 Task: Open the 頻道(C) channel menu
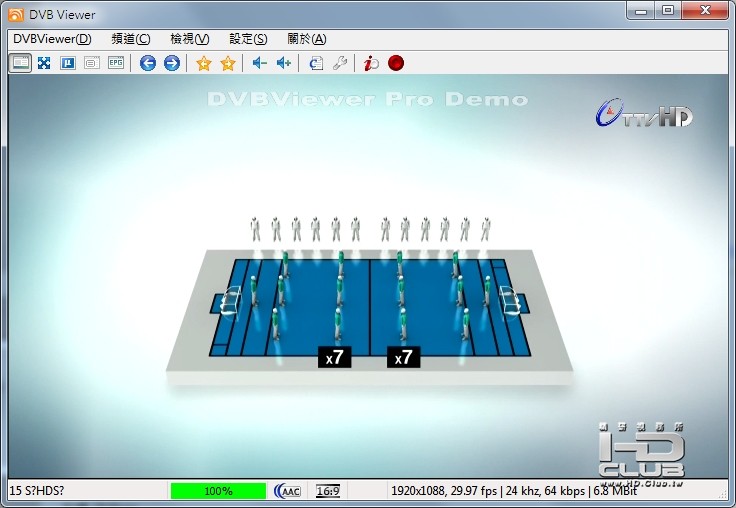tap(131, 39)
